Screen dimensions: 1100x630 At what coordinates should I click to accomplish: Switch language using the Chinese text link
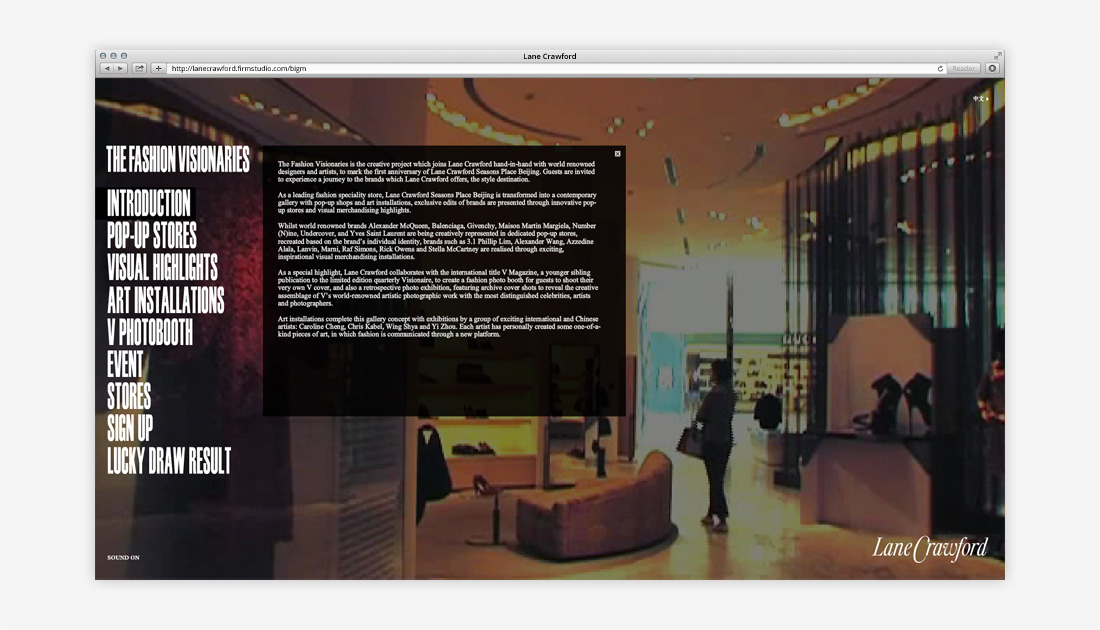tap(981, 99)
